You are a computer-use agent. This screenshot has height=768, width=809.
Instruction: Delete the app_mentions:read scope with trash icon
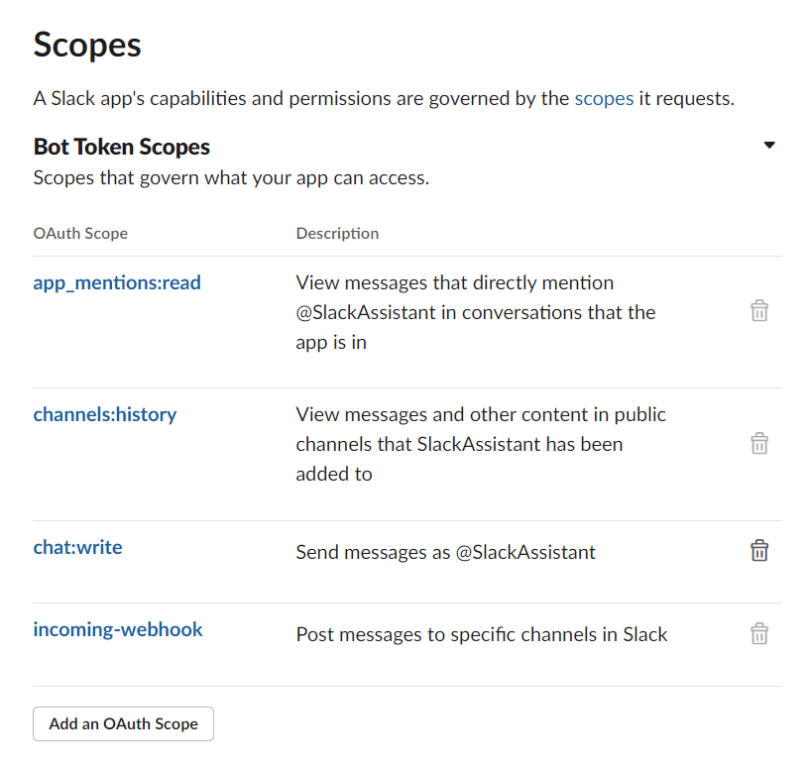coord(759,311)
